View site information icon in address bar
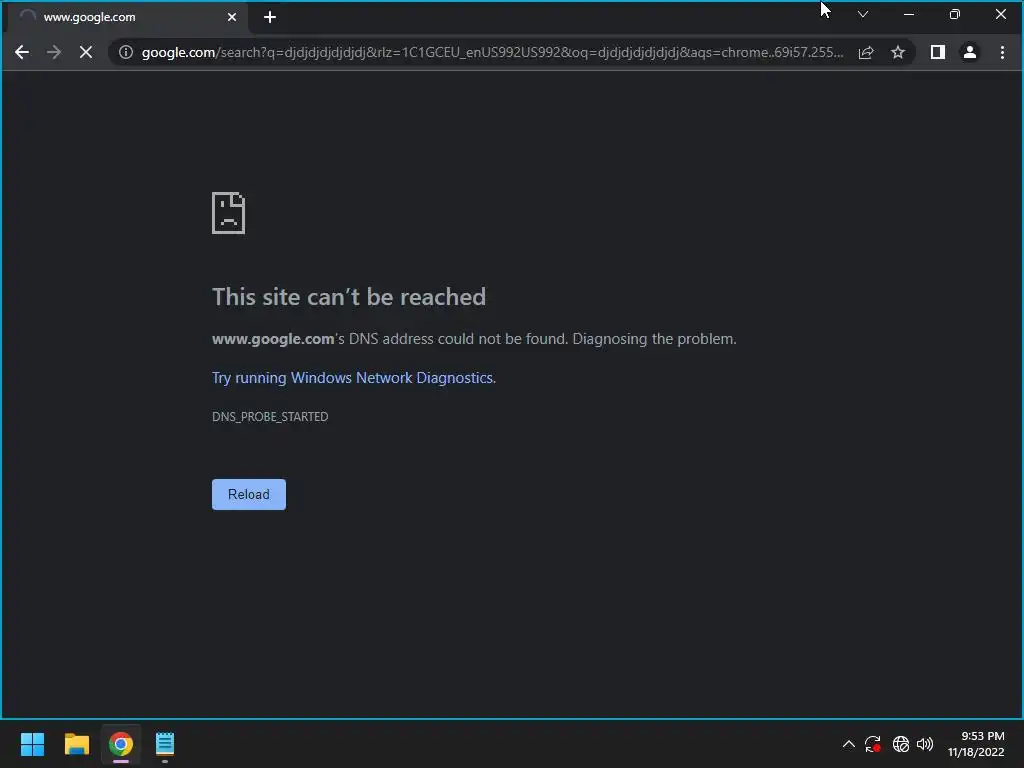The image size is (1024, 768). point(125,52)
